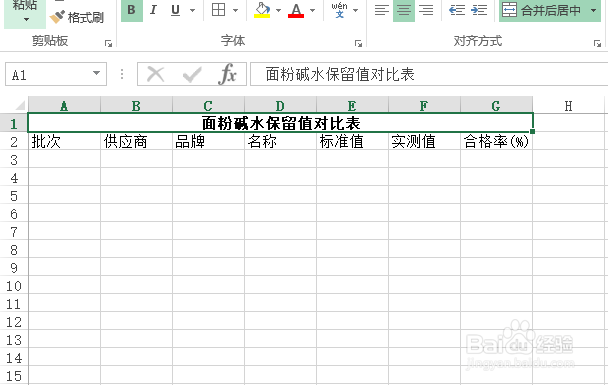Image resolution: width=608 pixels, height=385 pixels.
Task: Click Format Painter (格式刷) button
Action: pos(77,17)
